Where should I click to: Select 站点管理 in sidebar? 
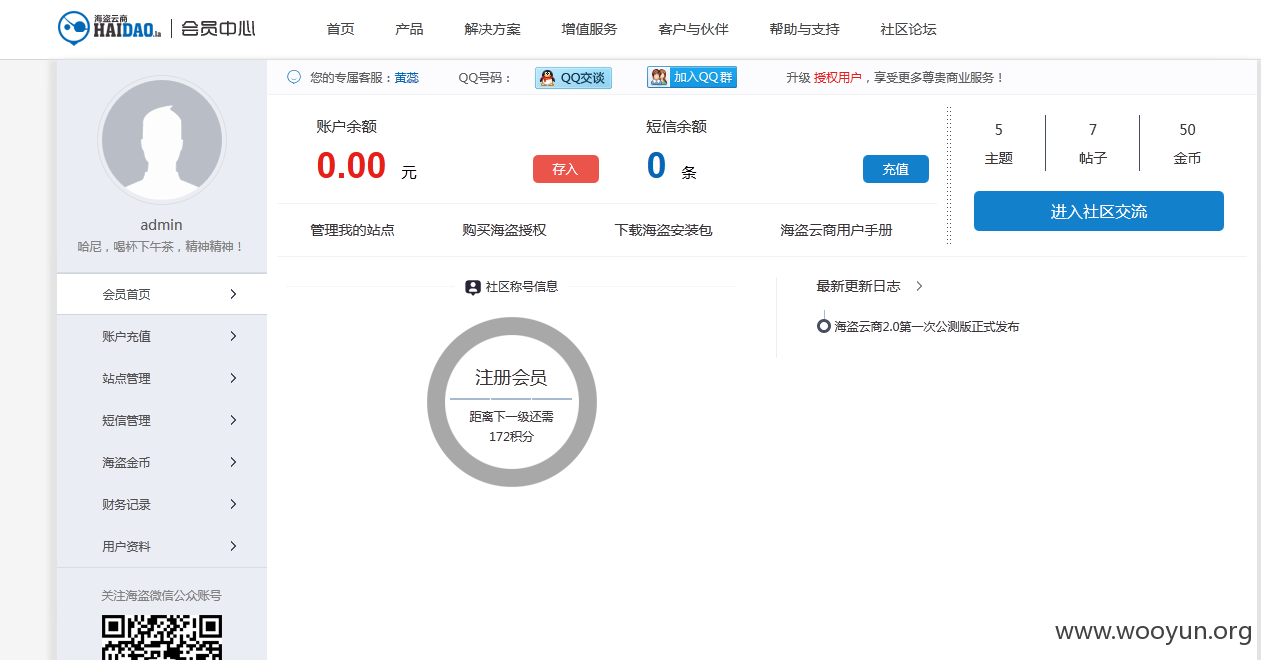click(162, 378)
